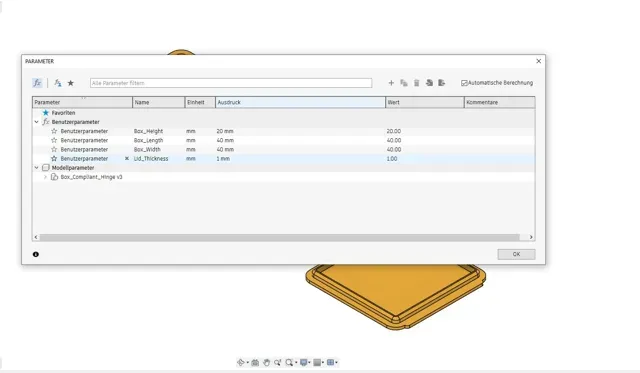Click the export parameters icon

(x=441, y=83)
